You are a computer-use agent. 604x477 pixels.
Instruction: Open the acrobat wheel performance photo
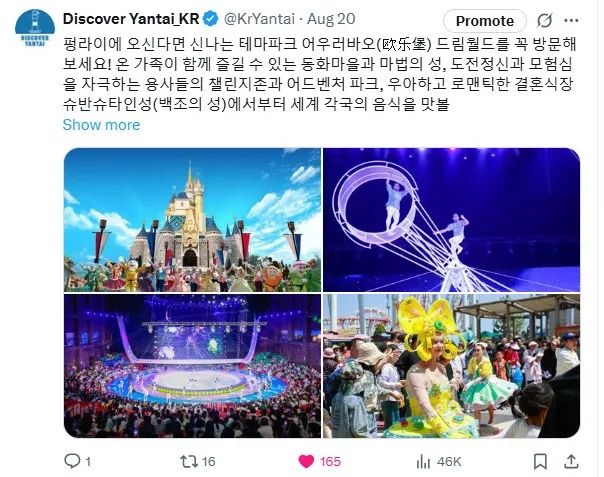click(x=451, y=220)
